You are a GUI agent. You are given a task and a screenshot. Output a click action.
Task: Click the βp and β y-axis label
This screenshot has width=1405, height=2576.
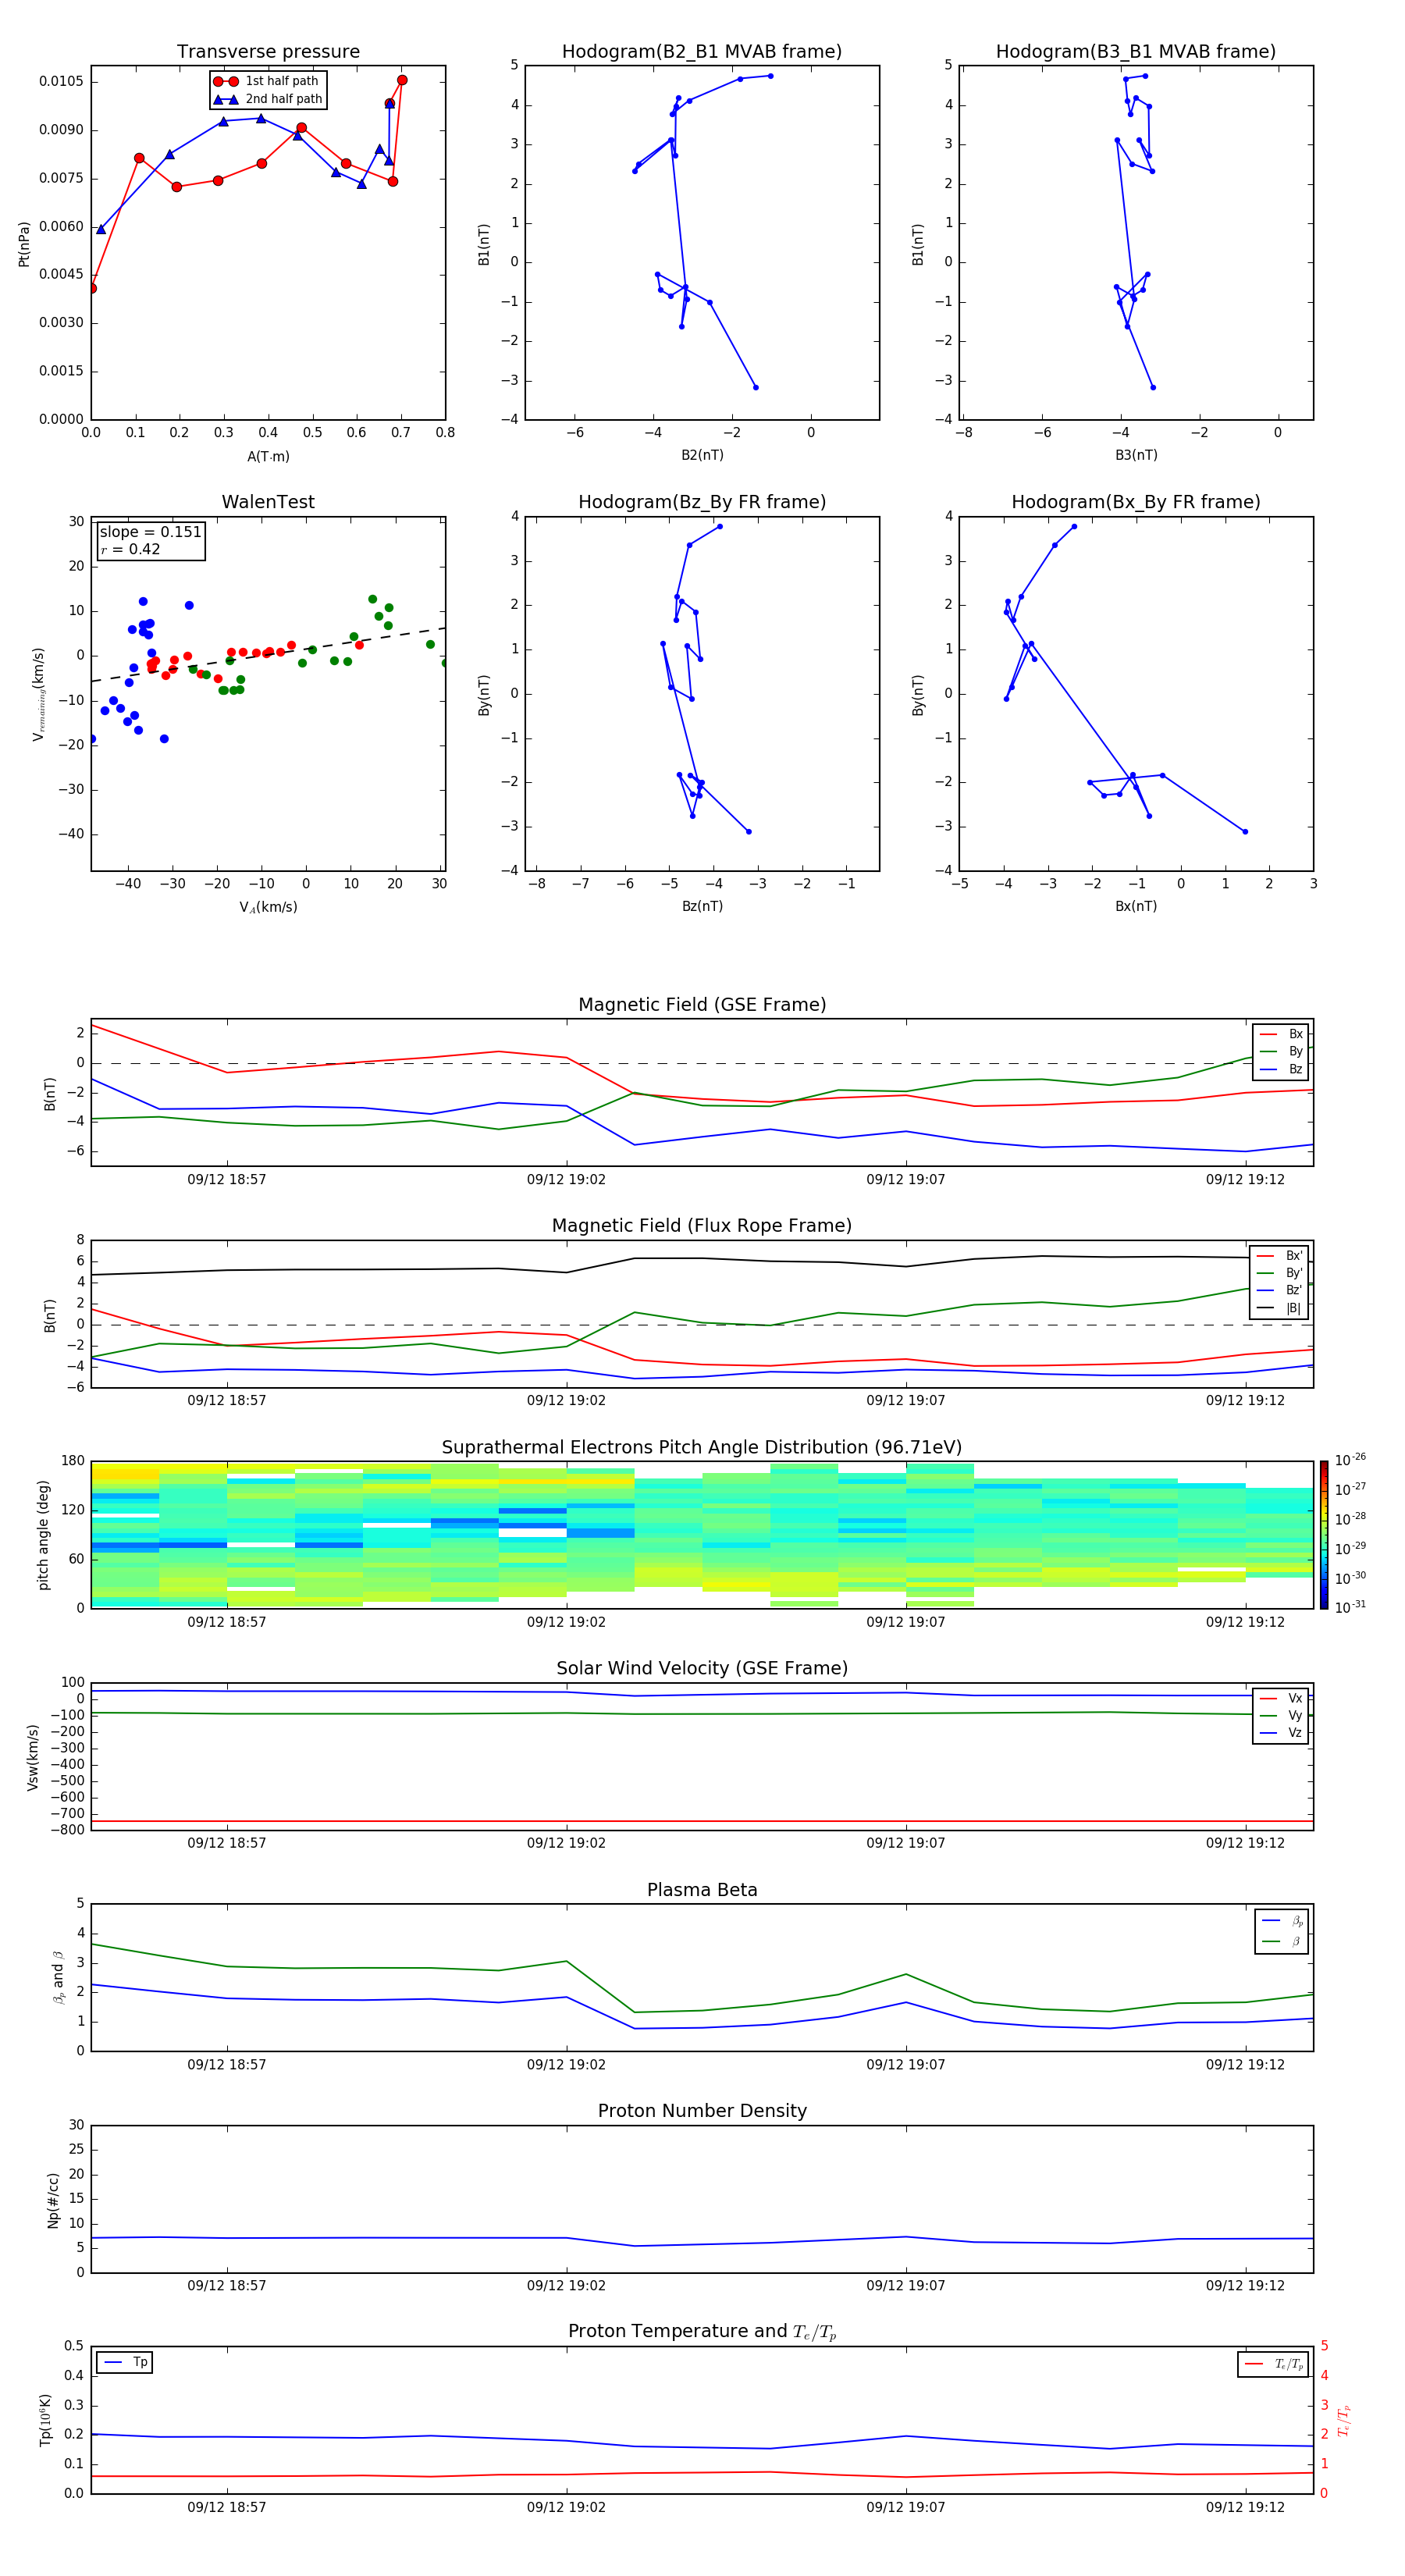[59, 1977]
